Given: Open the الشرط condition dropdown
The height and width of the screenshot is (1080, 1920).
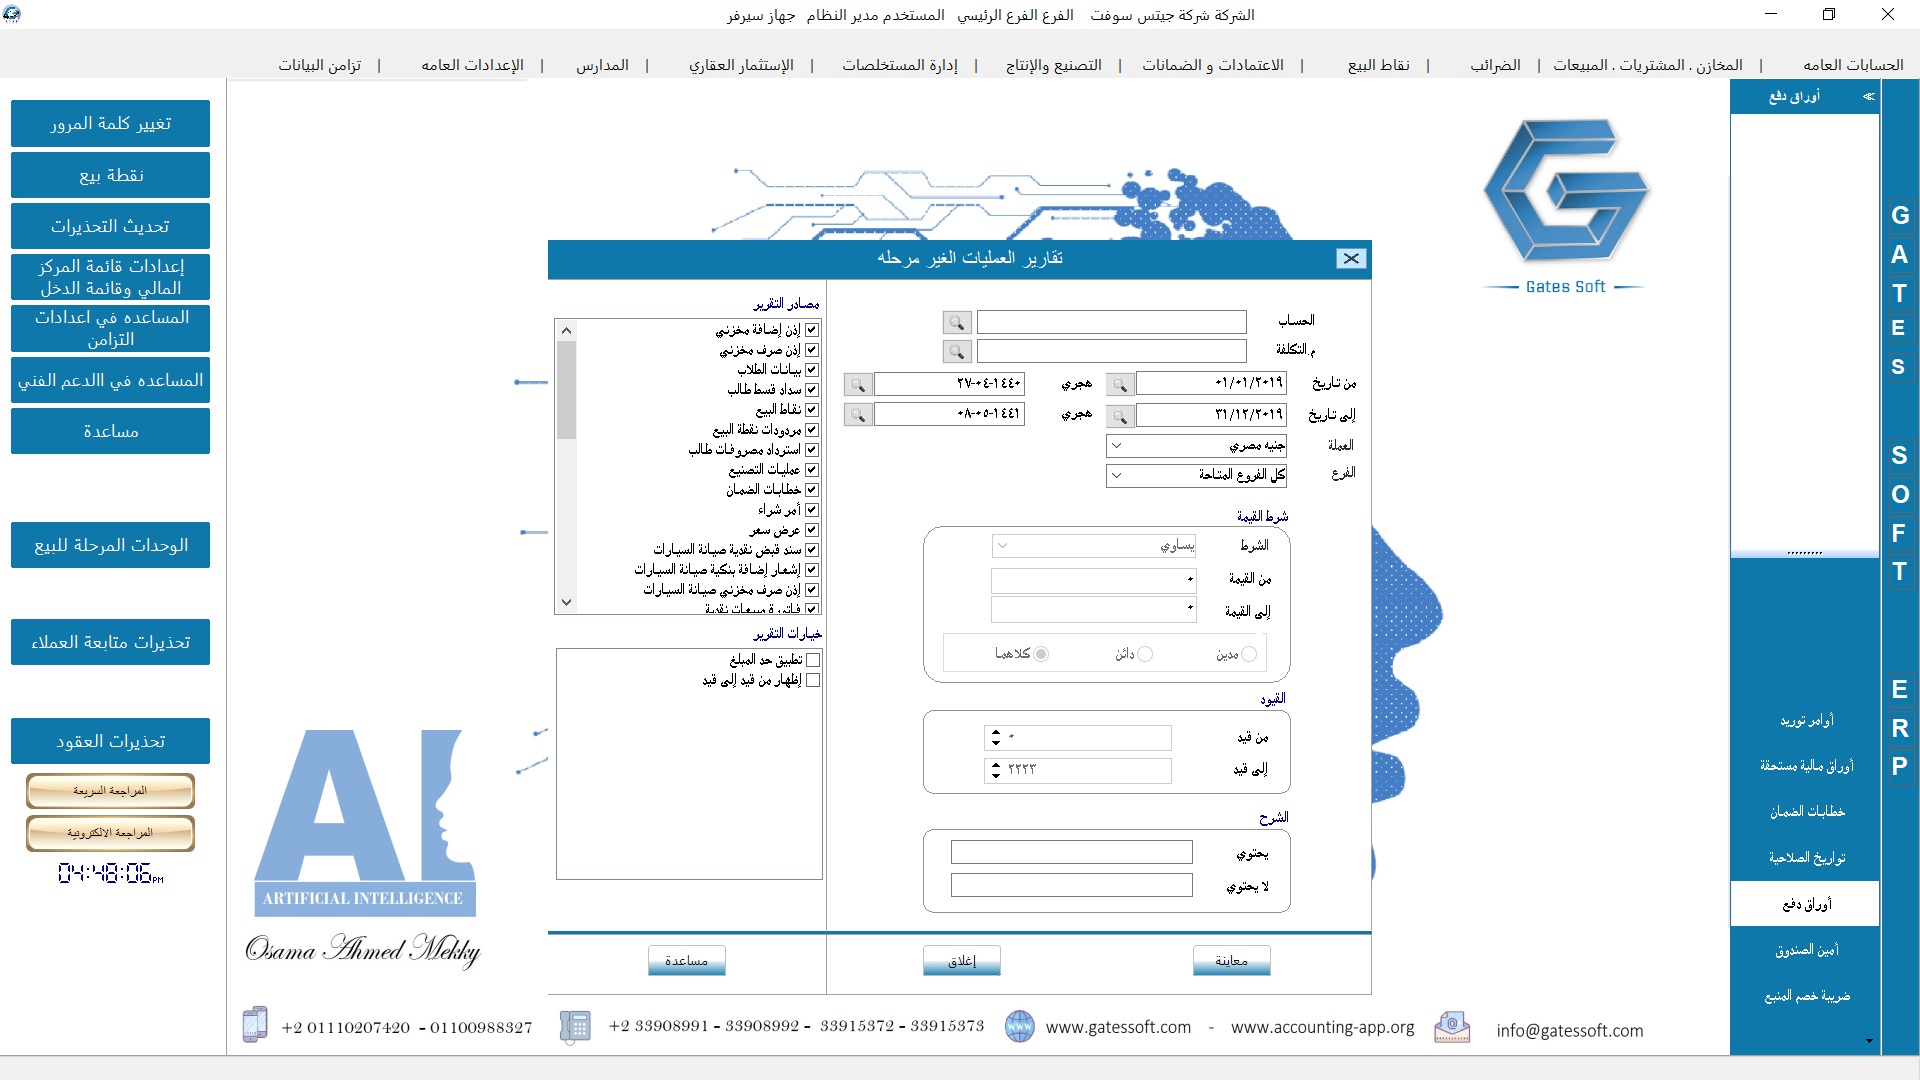Looking at the screenshot, I should [x=1003, y=546].
